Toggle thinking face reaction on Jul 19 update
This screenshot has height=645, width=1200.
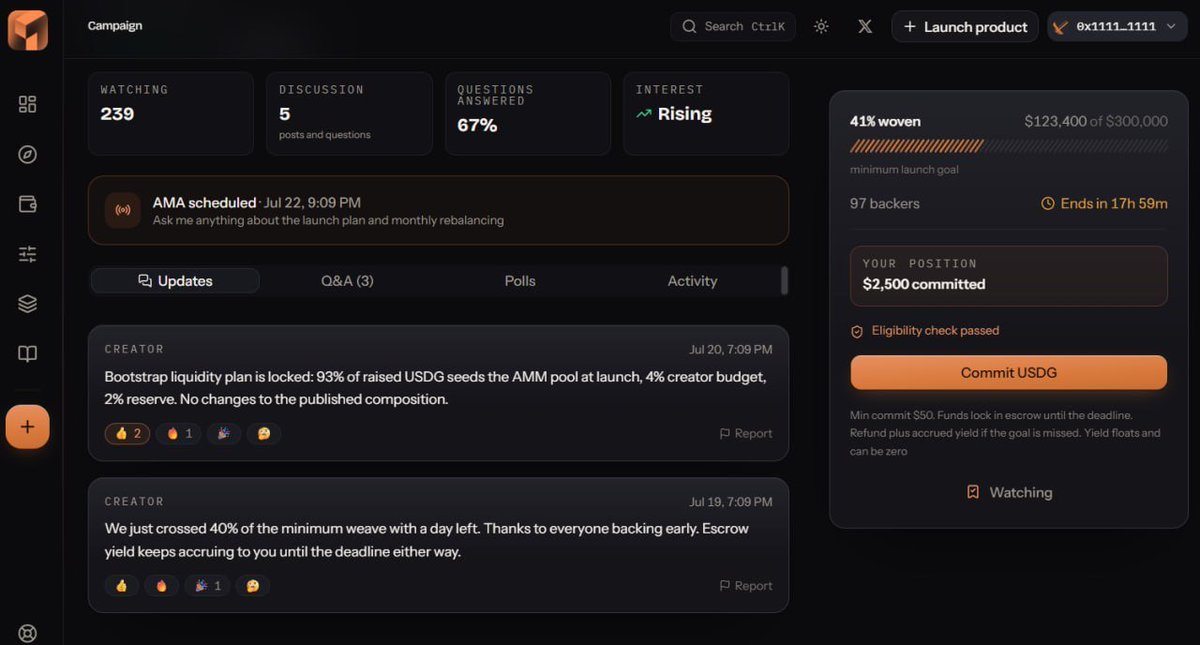click(253, 586)
